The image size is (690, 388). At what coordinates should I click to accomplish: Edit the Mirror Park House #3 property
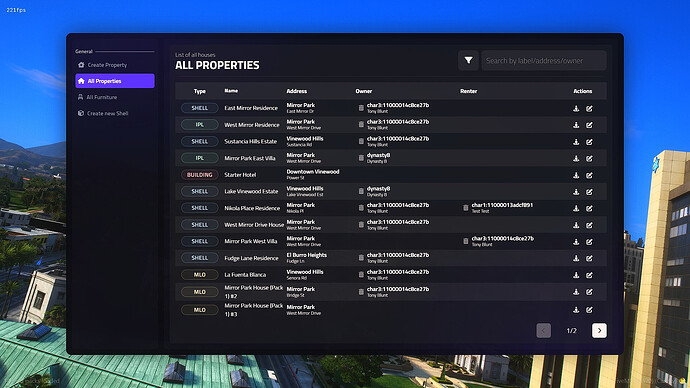point(589,310)
